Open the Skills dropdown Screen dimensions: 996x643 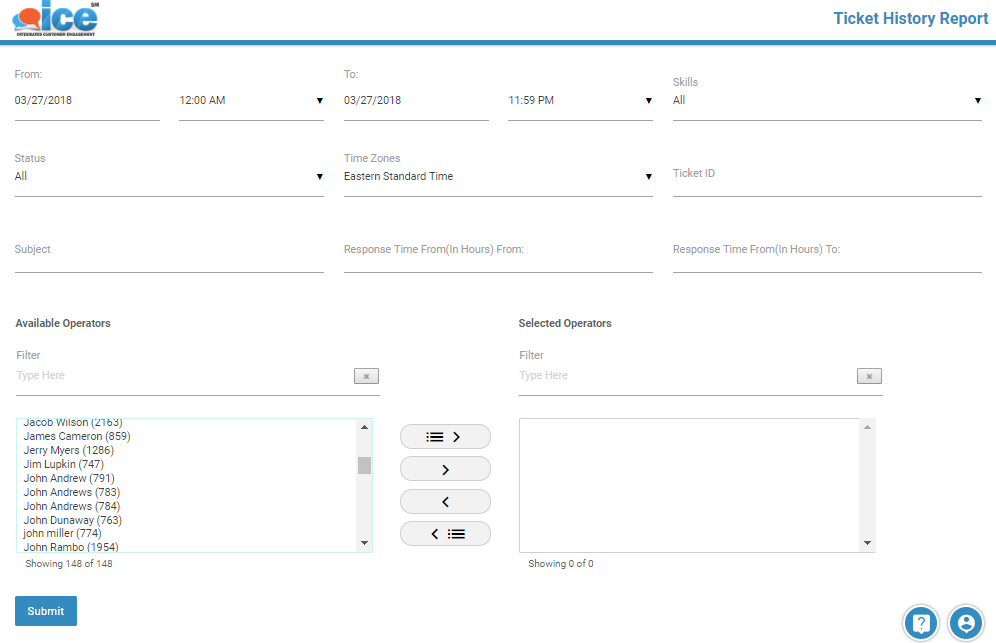click(826, 101)
